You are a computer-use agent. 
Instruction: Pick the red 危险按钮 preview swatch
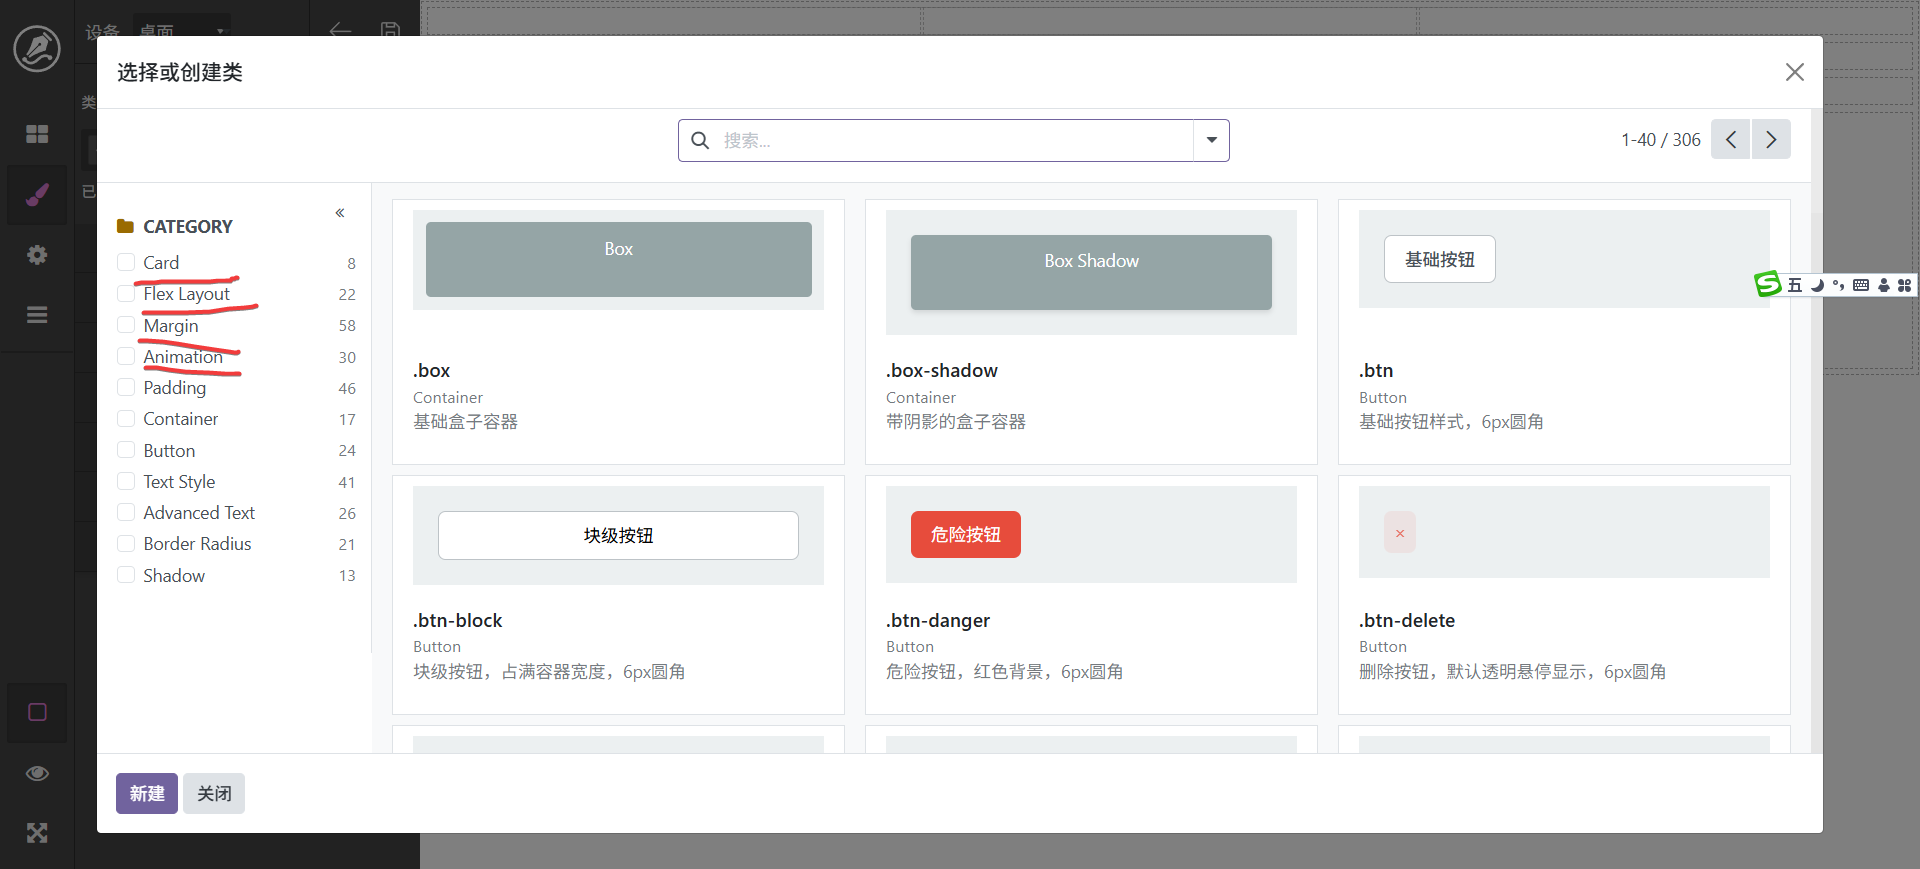(x=965, y=535)
